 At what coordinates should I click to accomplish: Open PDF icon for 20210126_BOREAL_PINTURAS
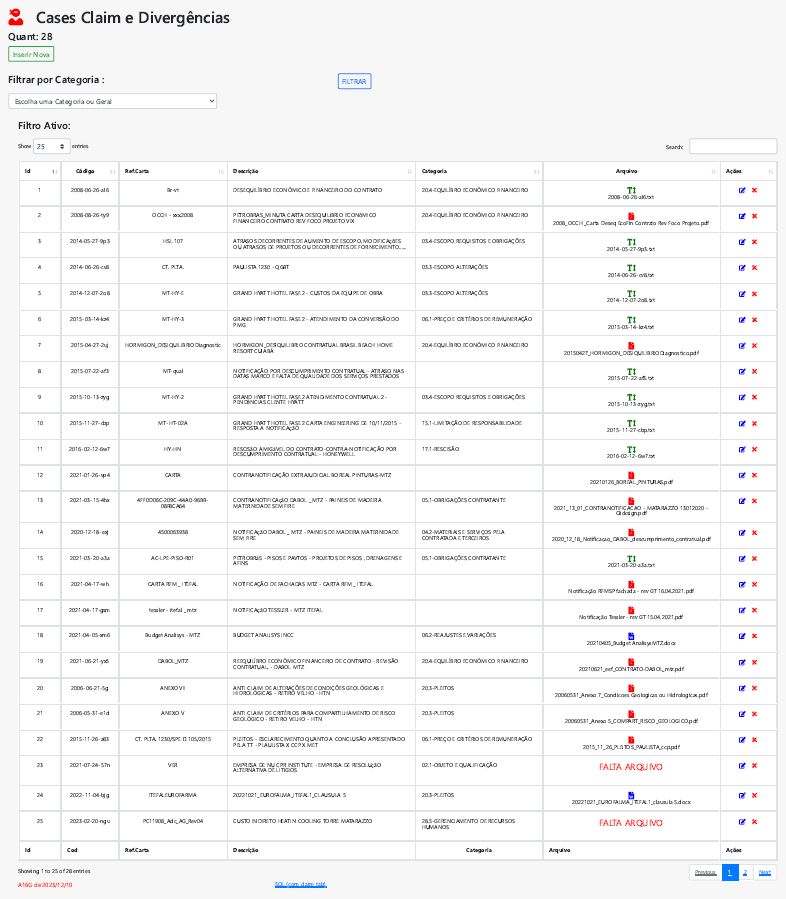631,474
